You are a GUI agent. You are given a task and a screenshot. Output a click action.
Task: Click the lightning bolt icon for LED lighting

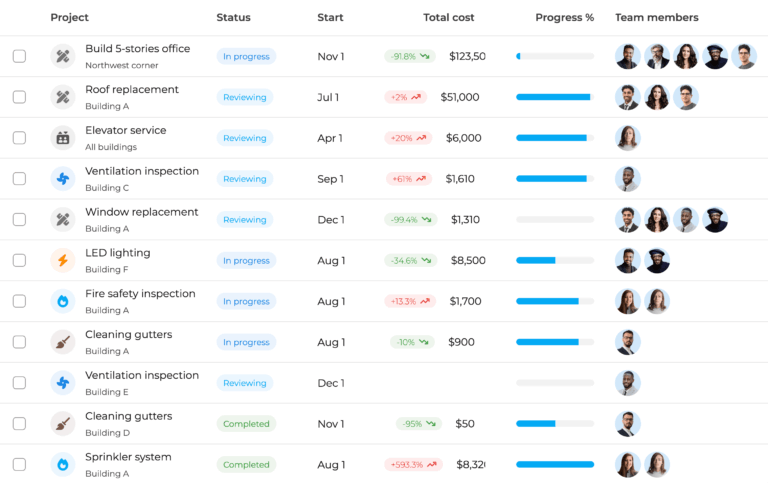63,261
